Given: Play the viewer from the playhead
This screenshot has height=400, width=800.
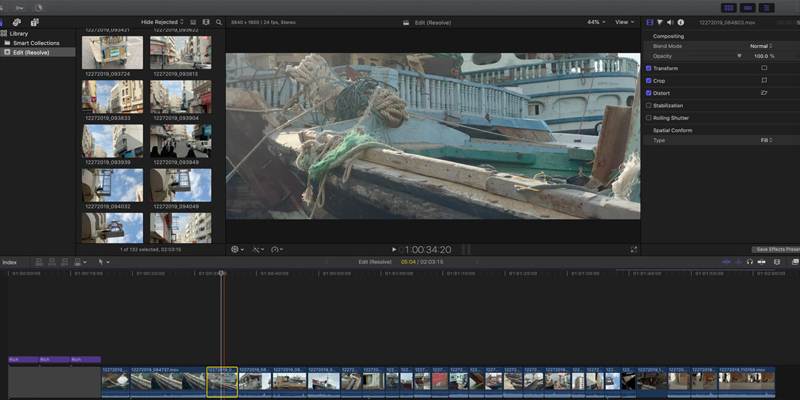Looking at the screenshot, I should pyautogui.click(x=394, y=249).
